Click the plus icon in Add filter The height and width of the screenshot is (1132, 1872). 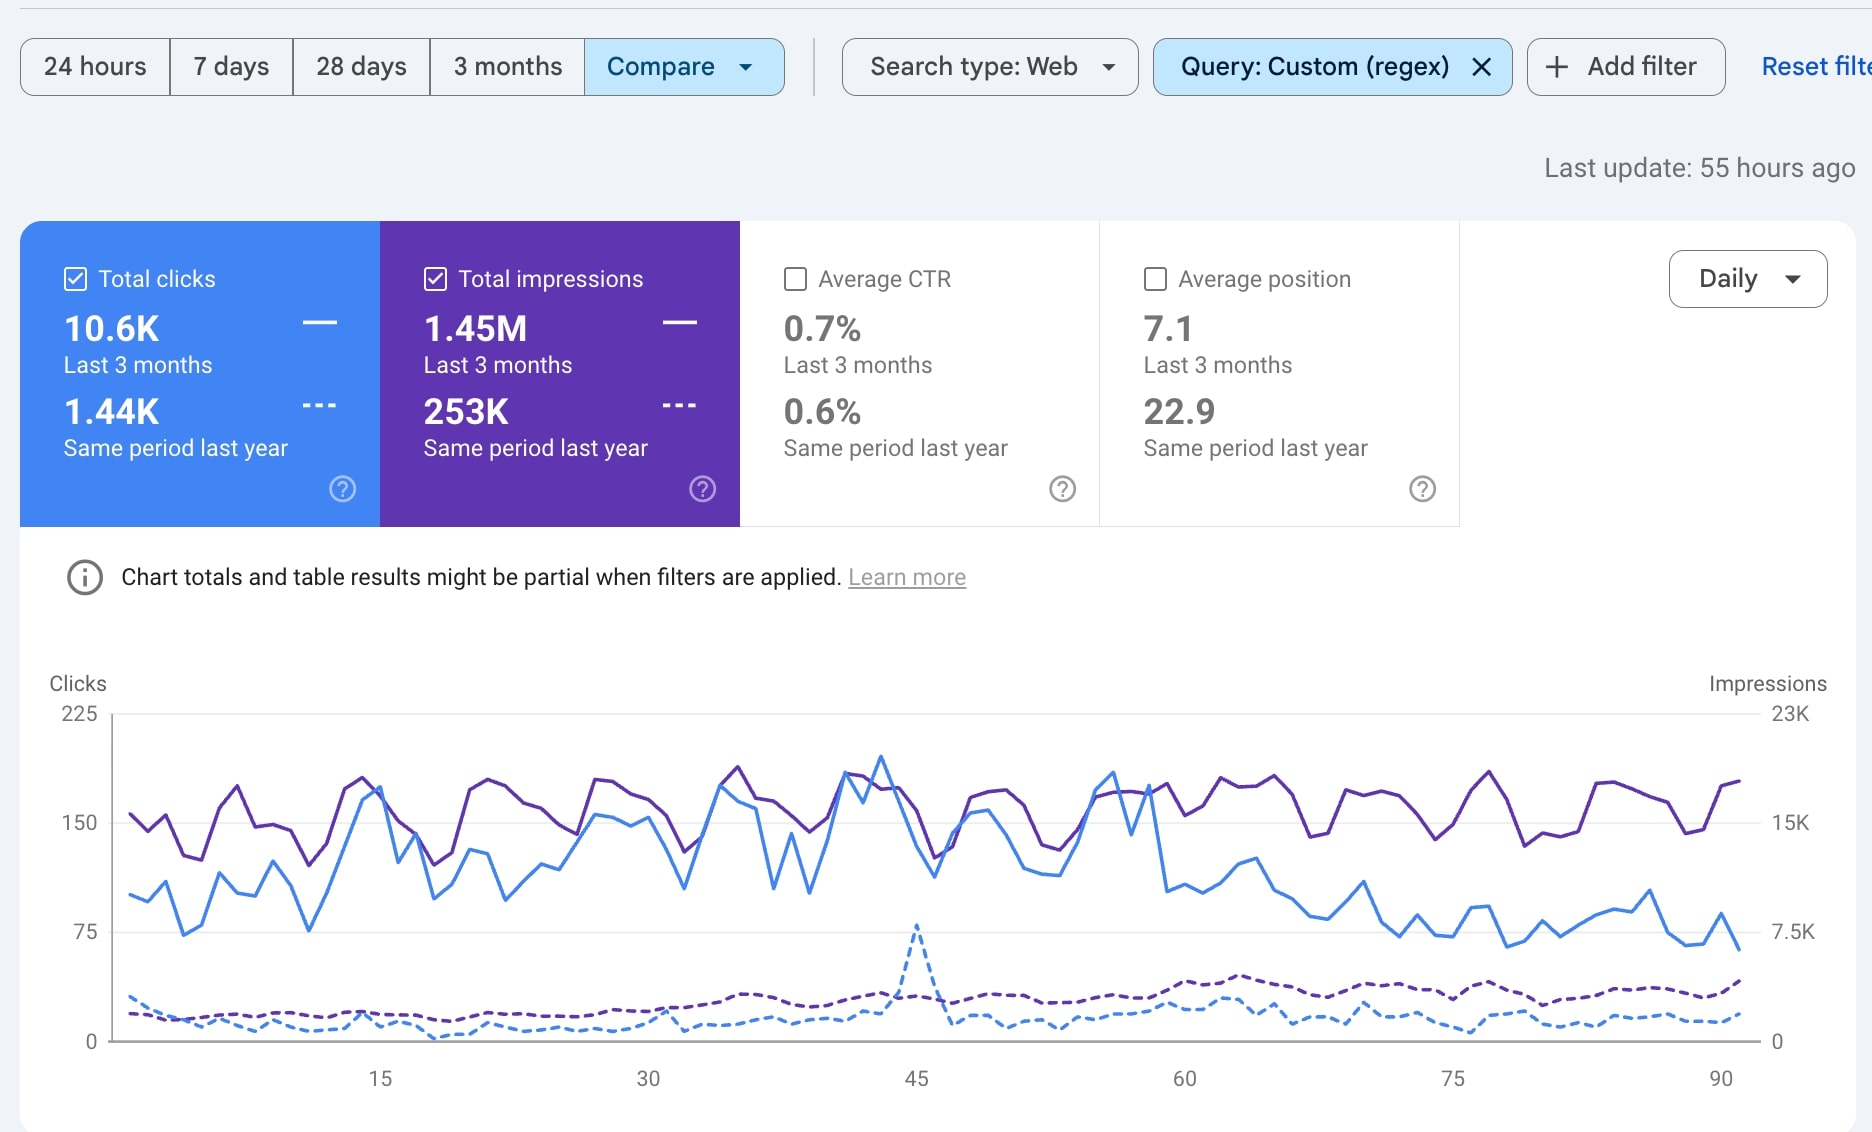[1556, 67]
